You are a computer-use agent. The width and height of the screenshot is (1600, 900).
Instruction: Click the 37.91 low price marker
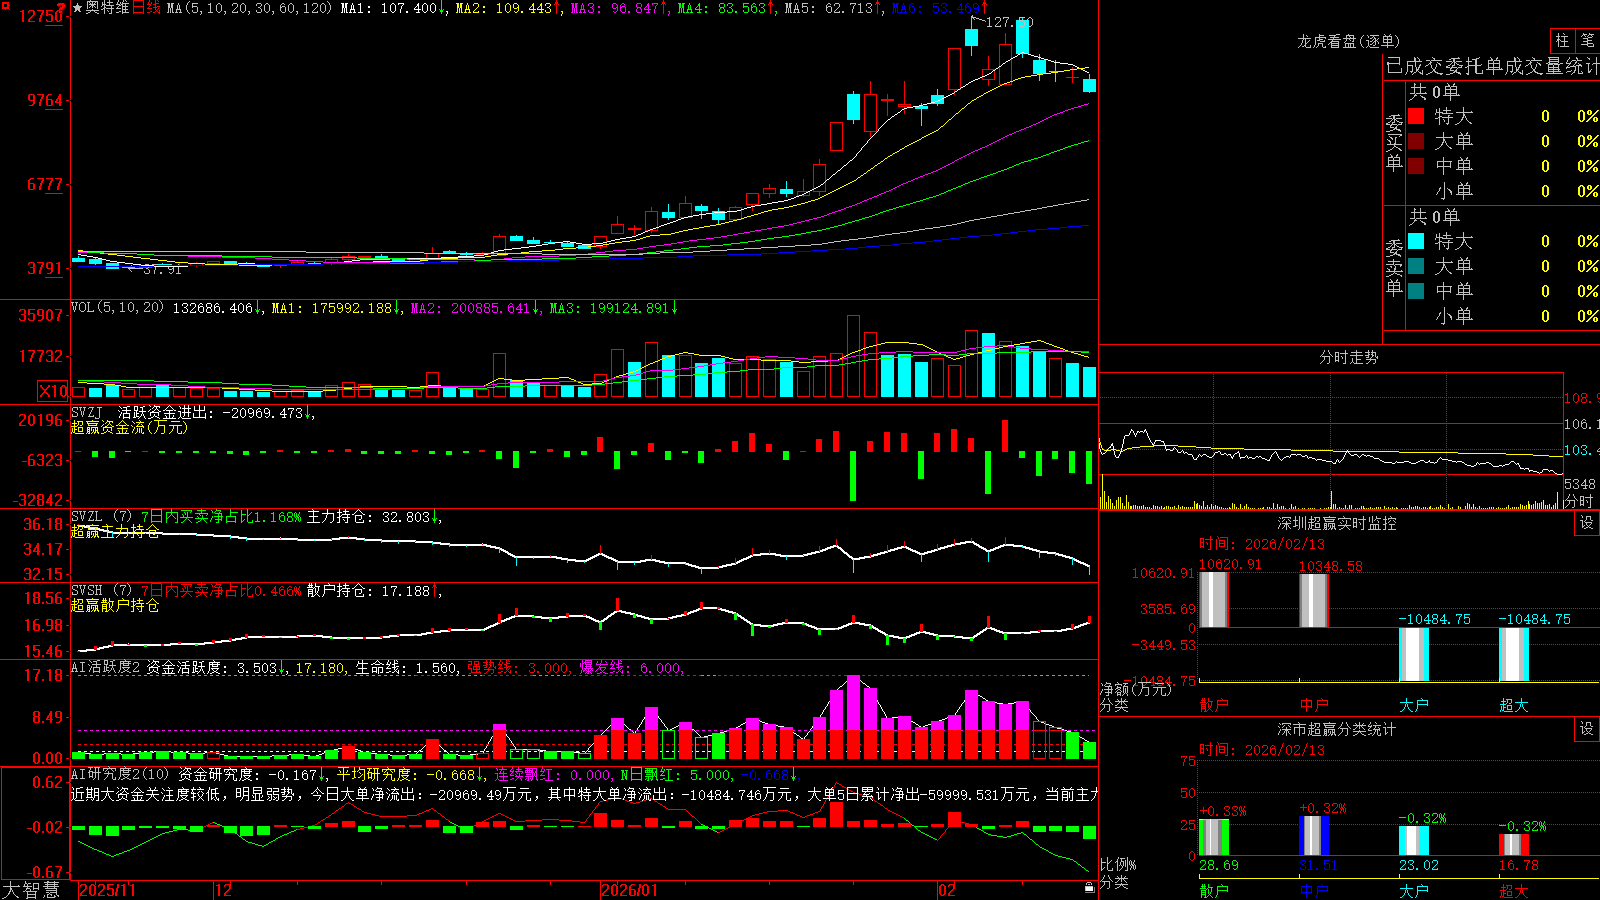(163, 269)
